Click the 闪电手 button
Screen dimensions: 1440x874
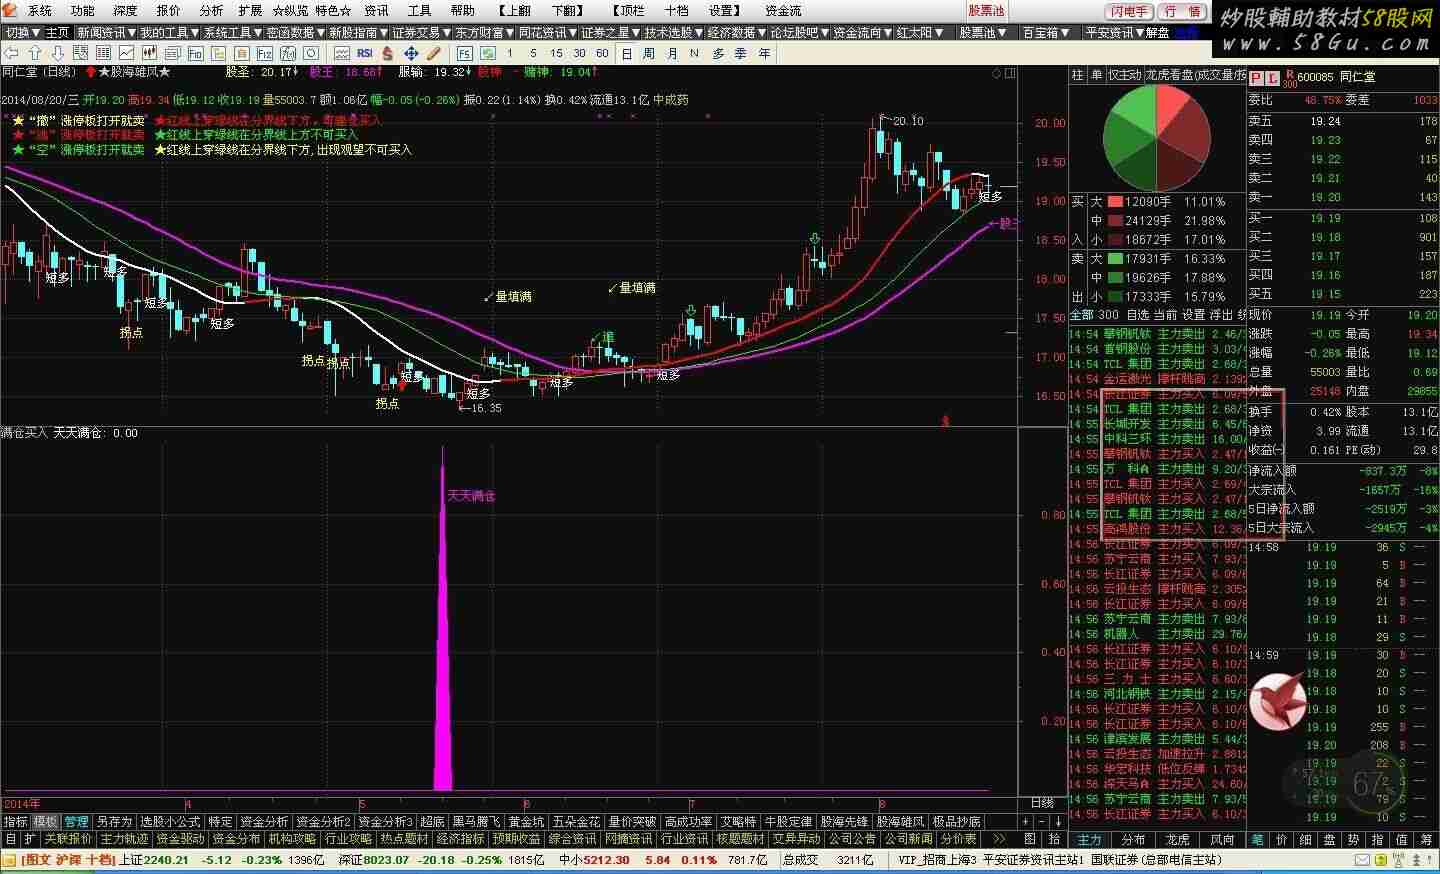(1129, 11)
